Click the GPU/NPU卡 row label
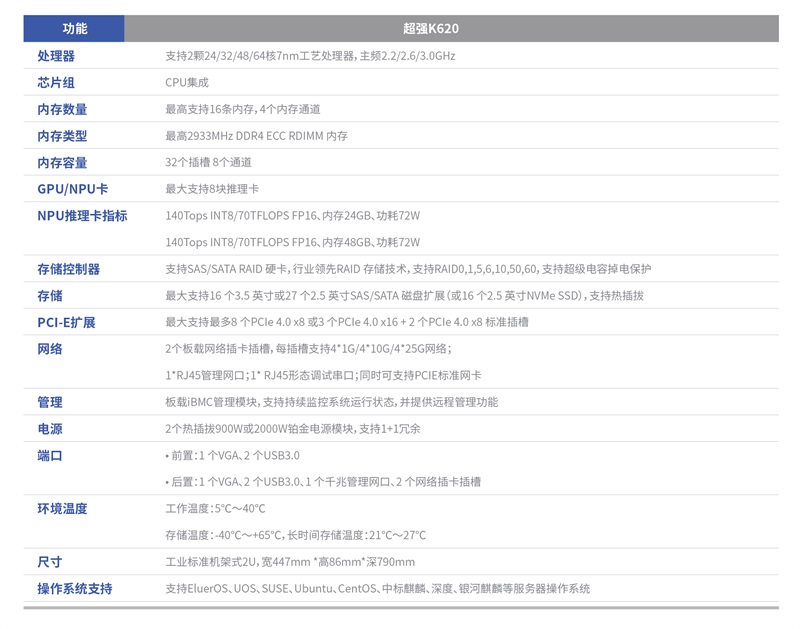Image resolution: width=800 pixels, height=629 pixels. (72, 189)
